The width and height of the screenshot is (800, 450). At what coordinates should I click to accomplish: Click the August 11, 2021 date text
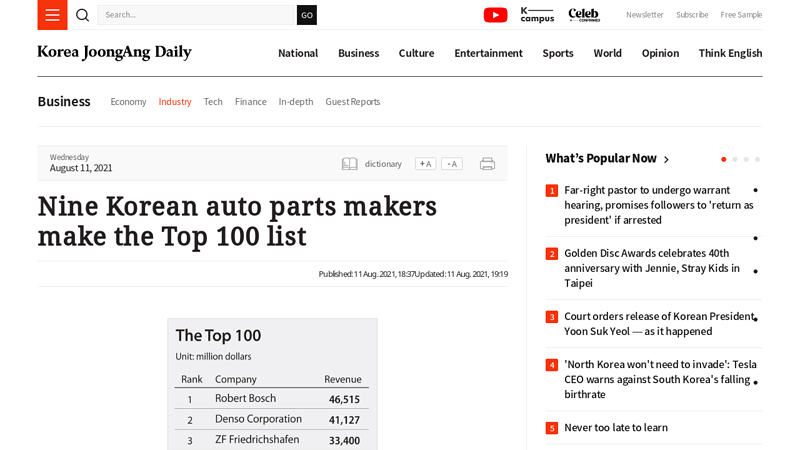(x=81, y=168)
